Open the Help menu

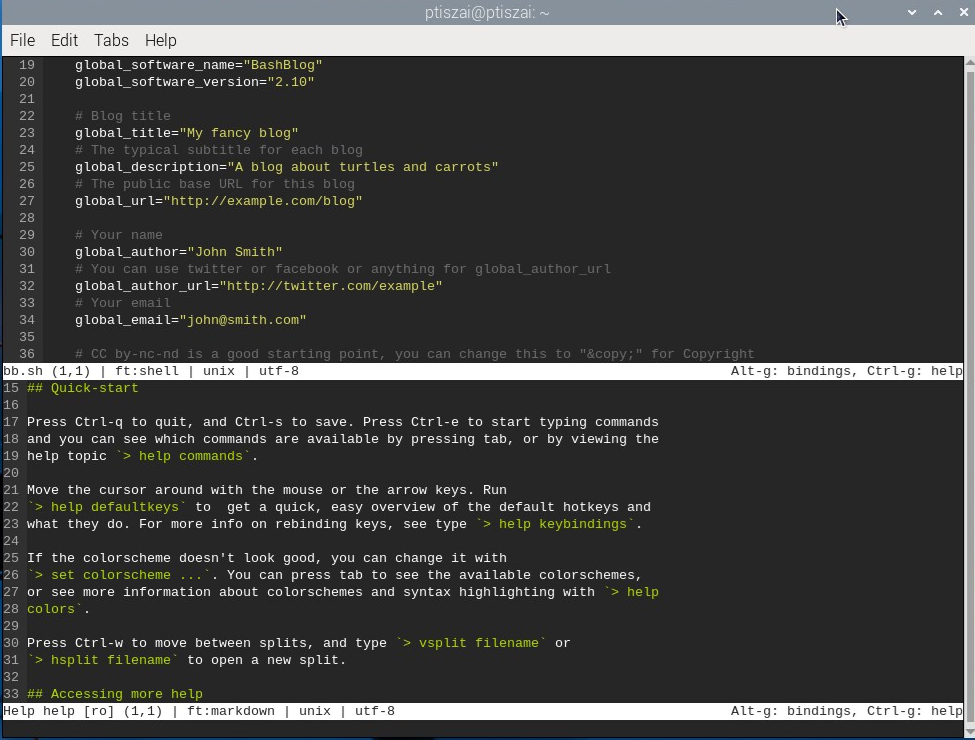[x=160, y=40]
